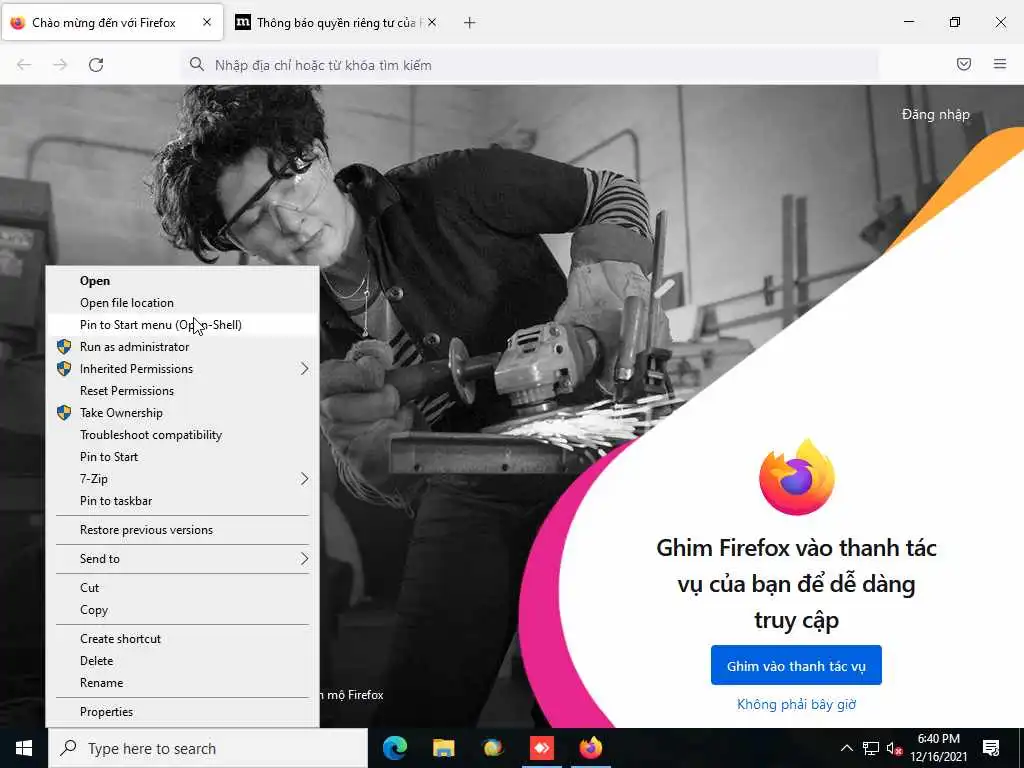
Task: Open the notification center icon
Action: tap(991, 748)
